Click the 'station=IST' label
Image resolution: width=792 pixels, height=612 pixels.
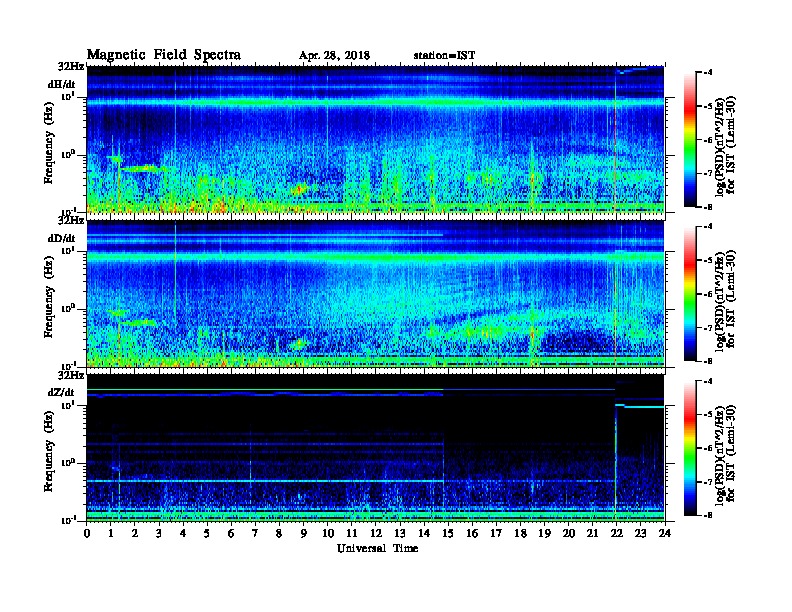coord(444,56)
